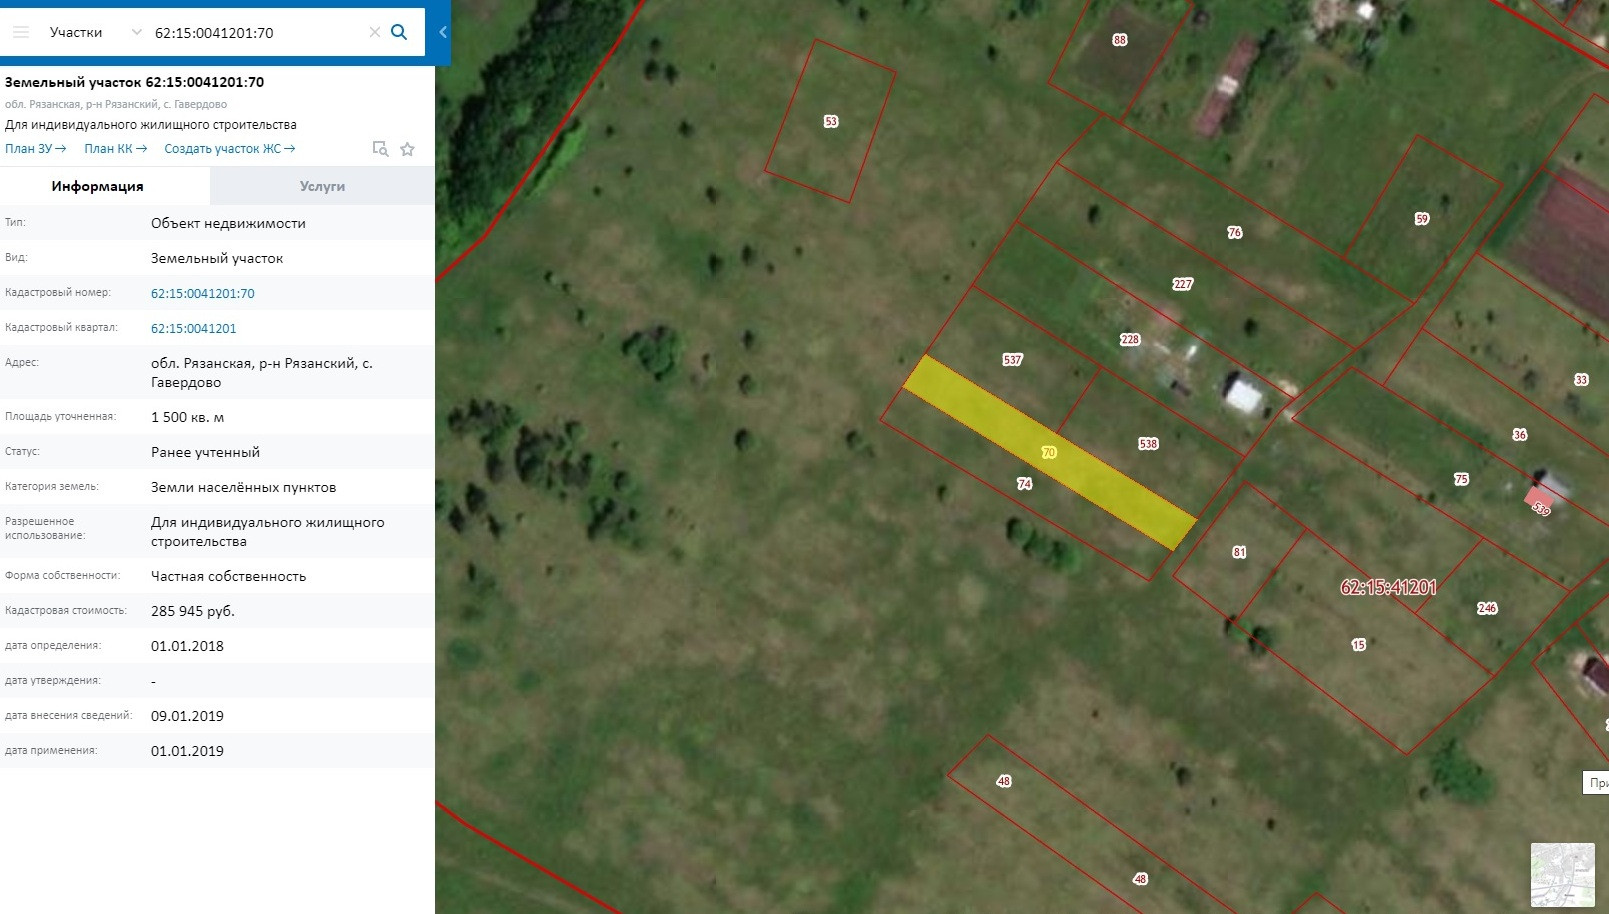Screen dimensions: 1609x914
Task: Select parcel 53 on the map
Action: coord(830,121)
